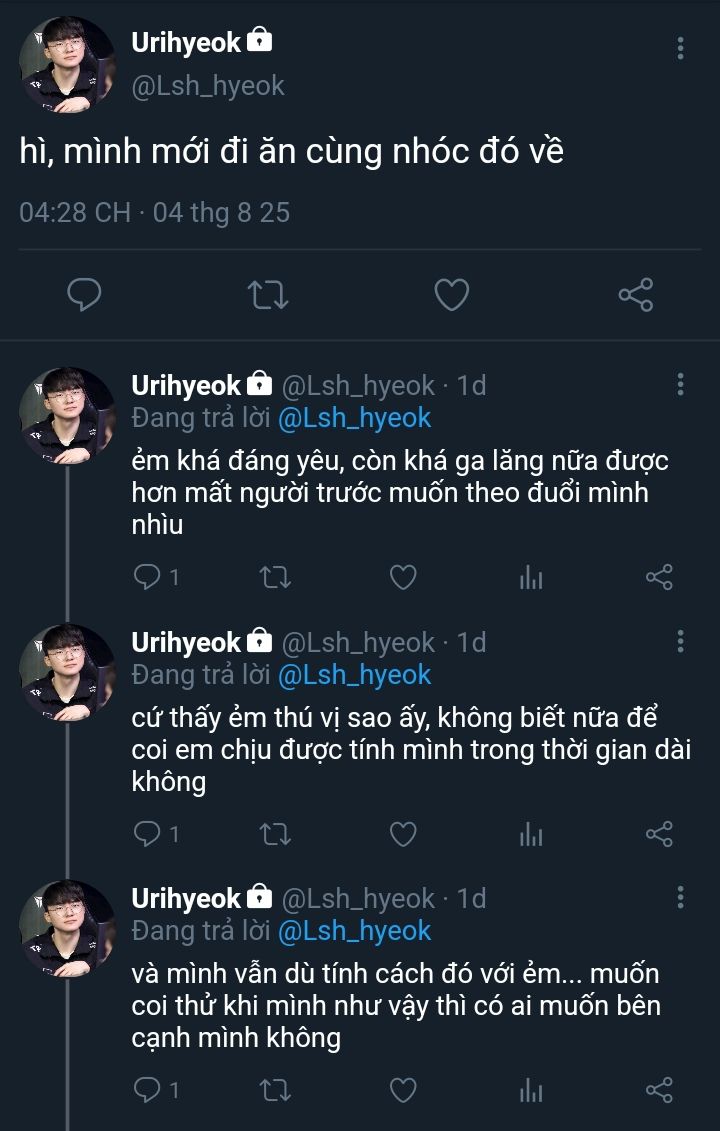The image size is (720, 1131).
Task: Reply to the 'ẻm khá đáng yêu' tweet
Action: tap(148, 577)
